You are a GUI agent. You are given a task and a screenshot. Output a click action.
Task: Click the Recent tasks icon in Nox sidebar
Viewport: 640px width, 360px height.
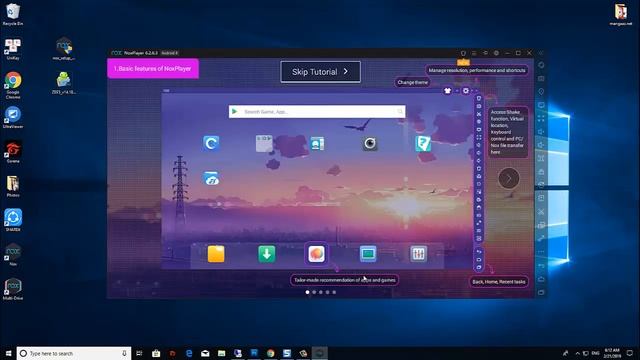coord(541,292)
